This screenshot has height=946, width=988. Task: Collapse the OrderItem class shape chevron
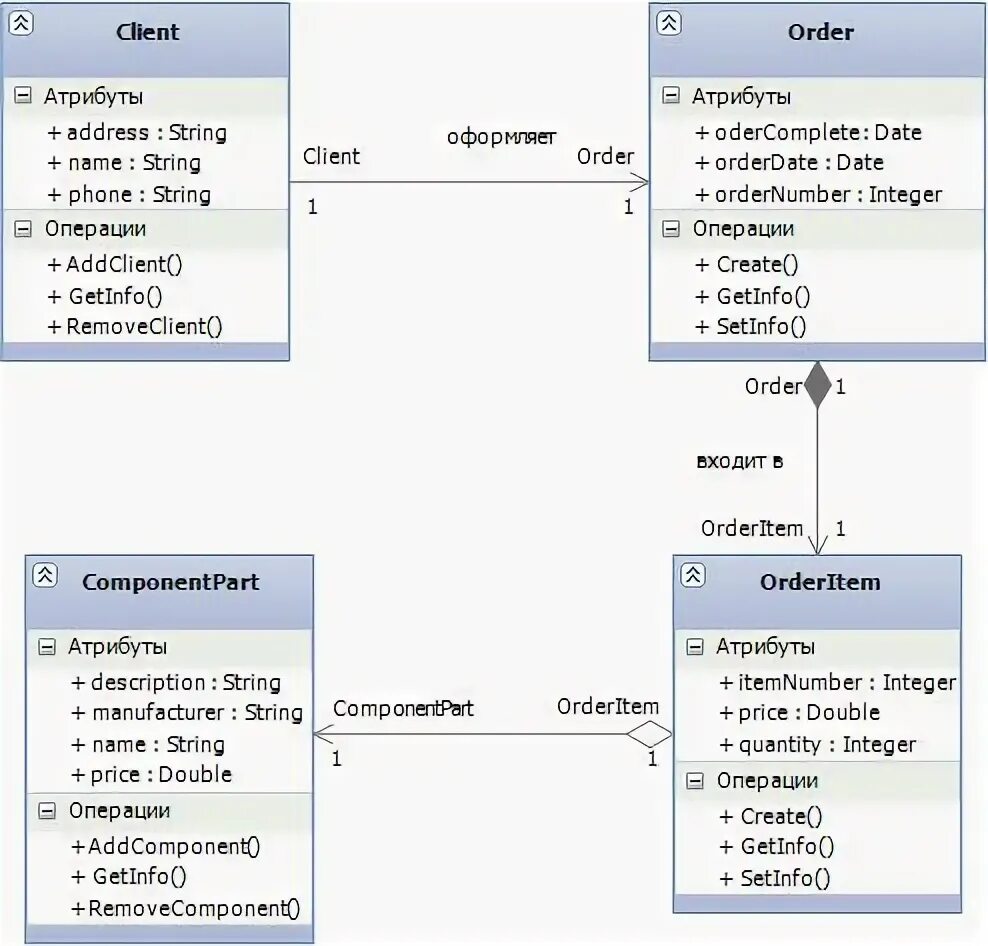click(x=693, y=575)
